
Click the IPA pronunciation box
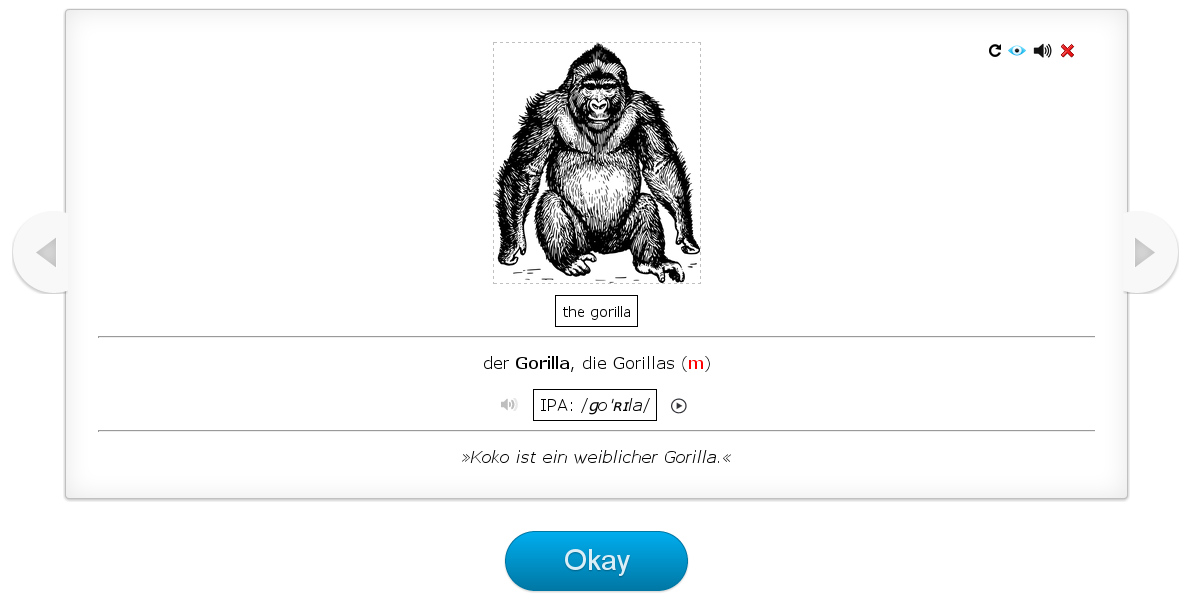(x=595, y=405)
